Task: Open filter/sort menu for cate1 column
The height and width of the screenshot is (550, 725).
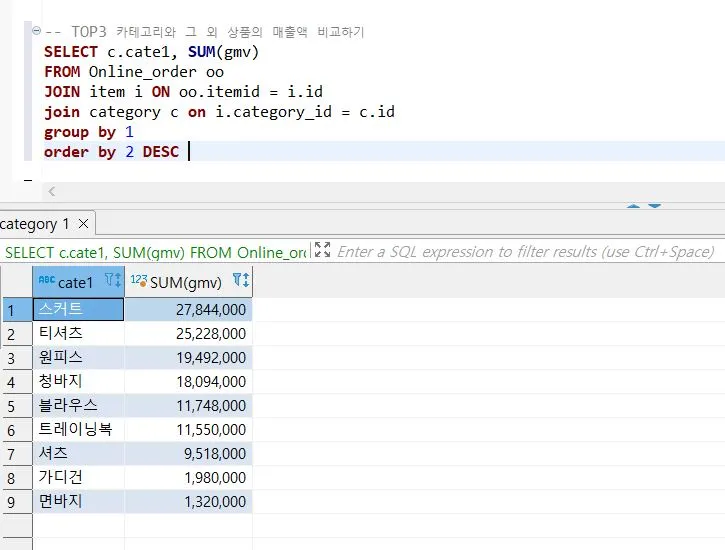Action: click(113, 280)
